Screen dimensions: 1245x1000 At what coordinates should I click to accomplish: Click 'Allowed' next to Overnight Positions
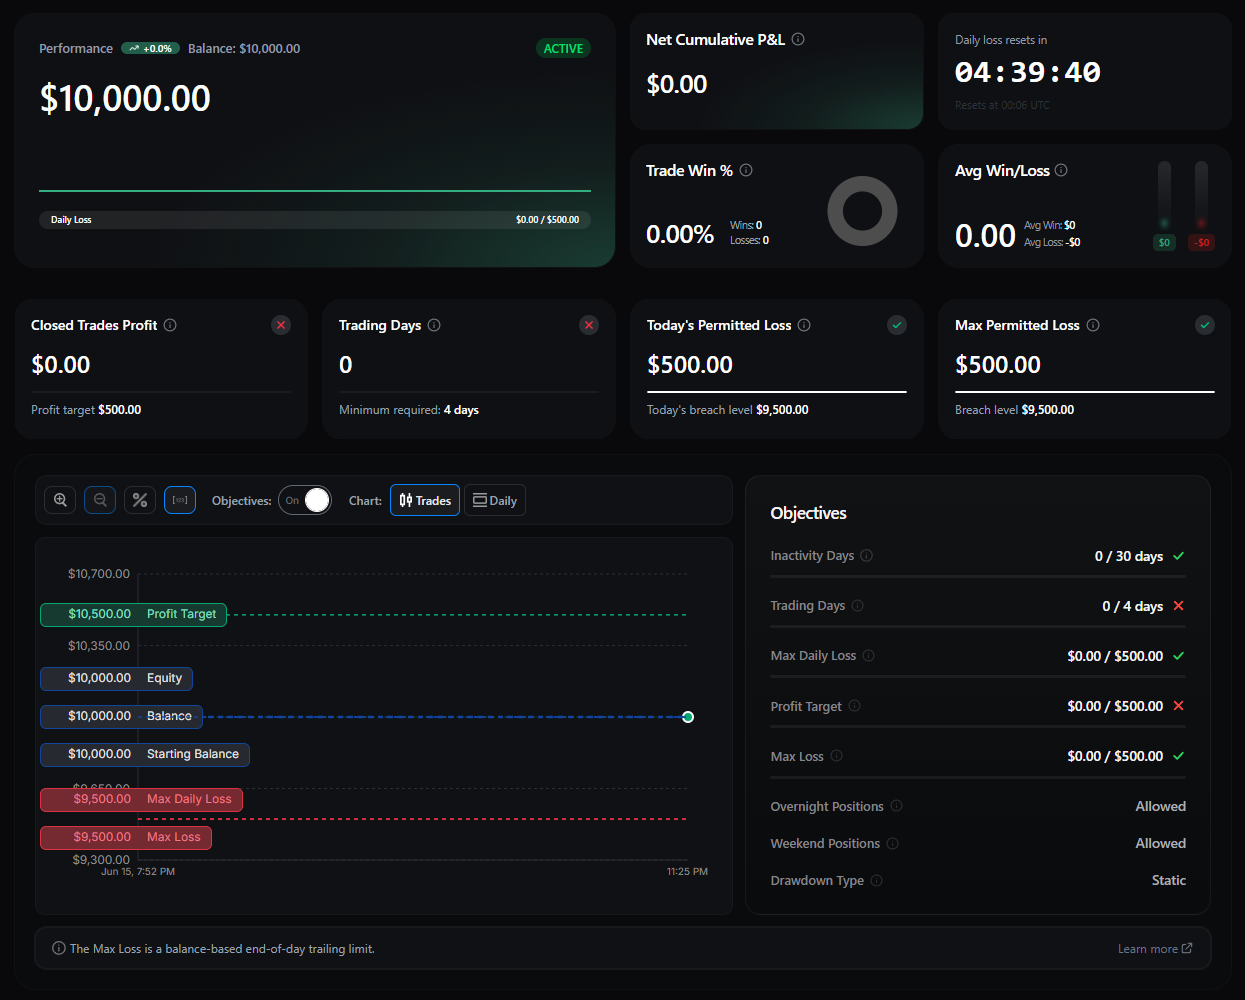pyautogui.click(x=1161, y=806)
